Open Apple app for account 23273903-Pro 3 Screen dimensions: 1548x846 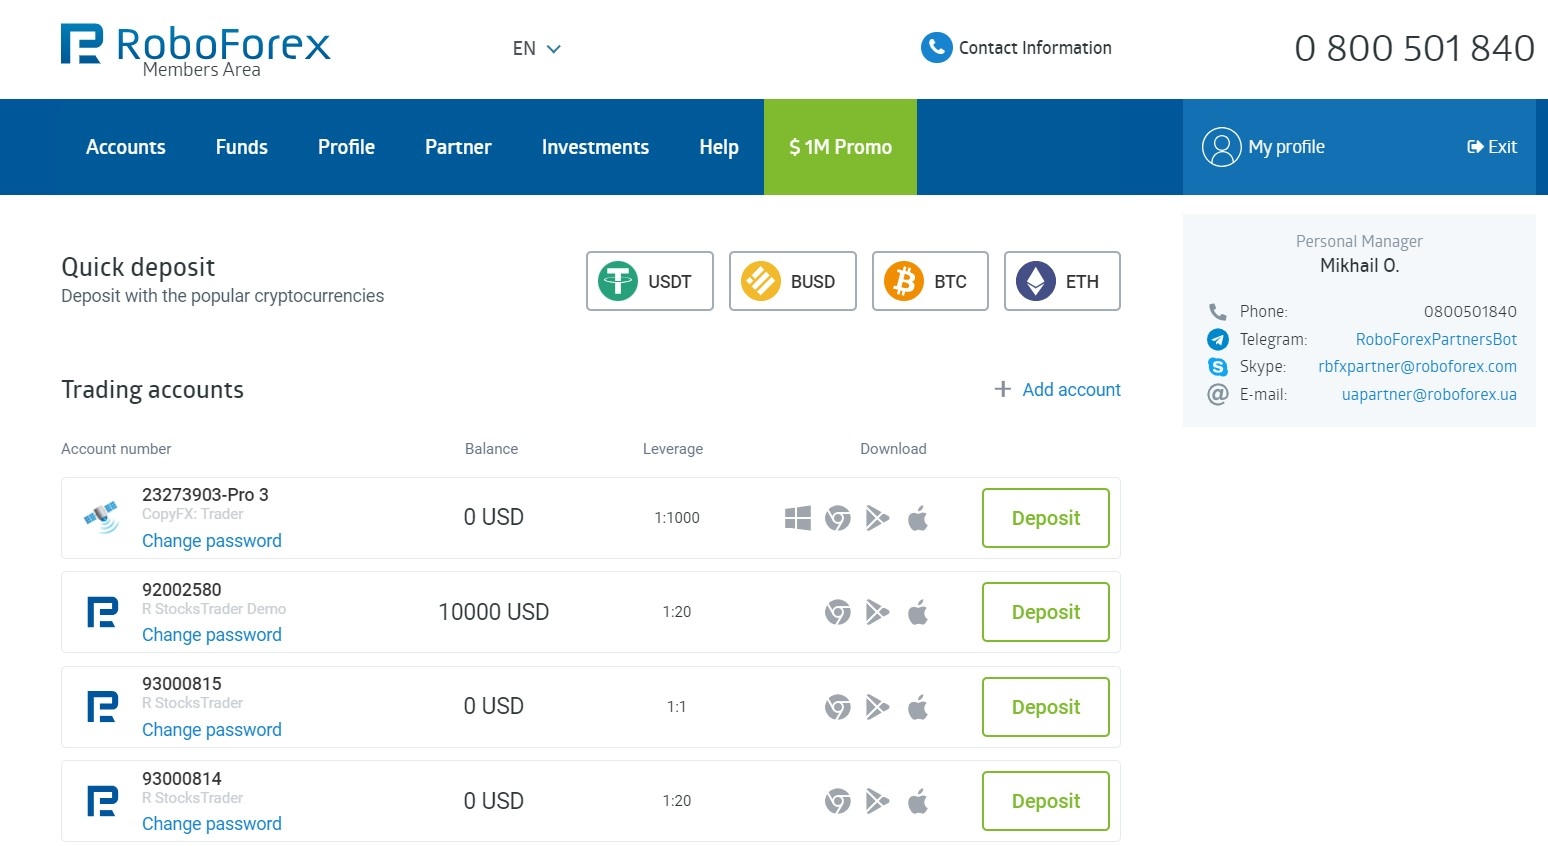pyautogui.click(x=918, y=518)
